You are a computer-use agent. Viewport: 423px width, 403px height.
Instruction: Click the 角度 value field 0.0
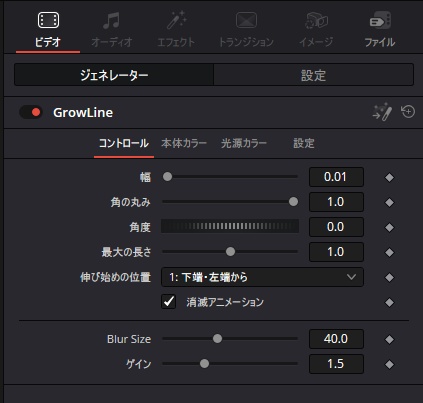[x=336, y=227]
